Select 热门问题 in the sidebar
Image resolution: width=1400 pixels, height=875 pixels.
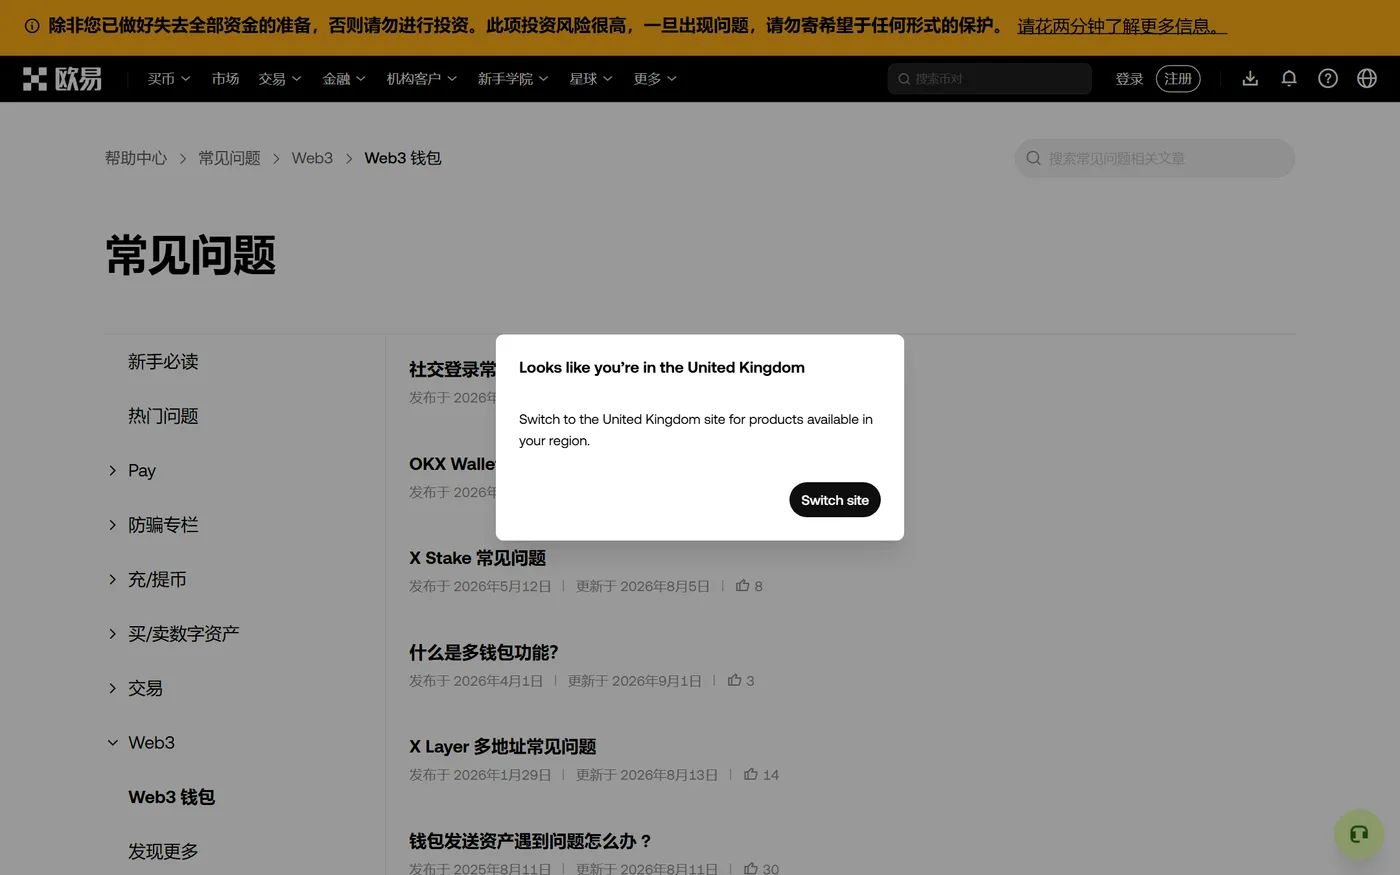(x=163, y=416)
